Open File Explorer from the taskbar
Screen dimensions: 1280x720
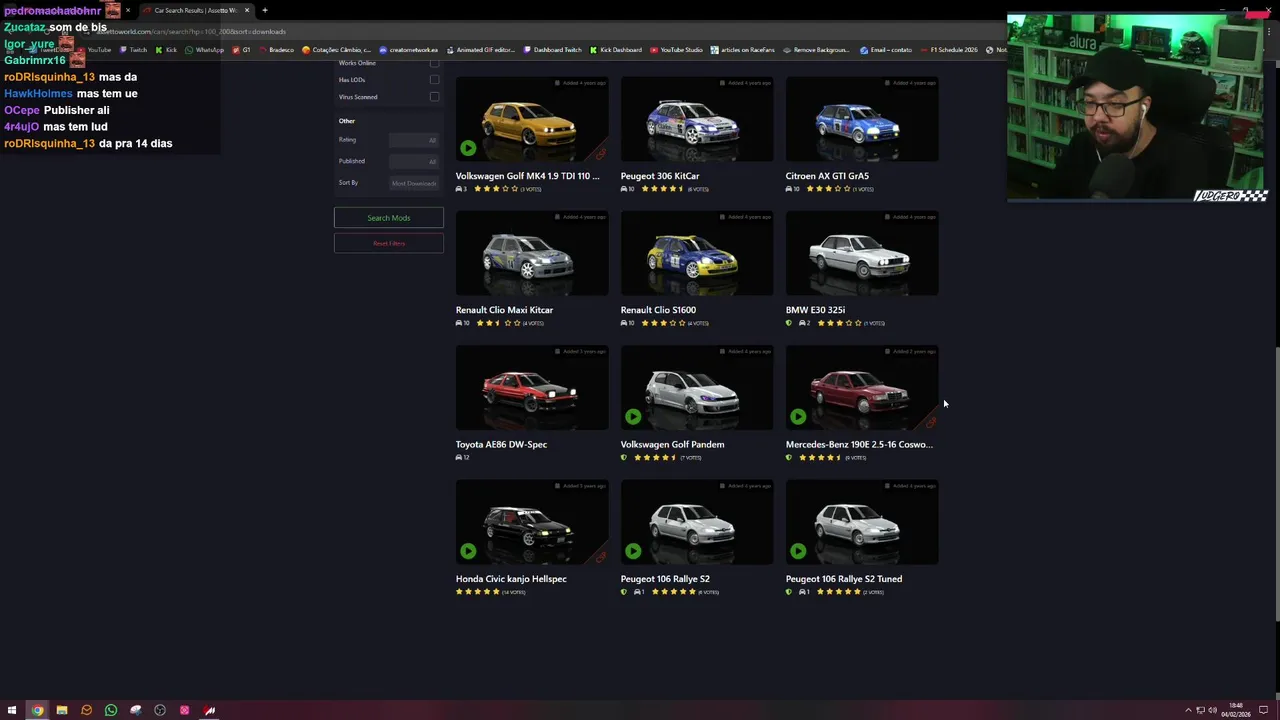tap(62, 710)
